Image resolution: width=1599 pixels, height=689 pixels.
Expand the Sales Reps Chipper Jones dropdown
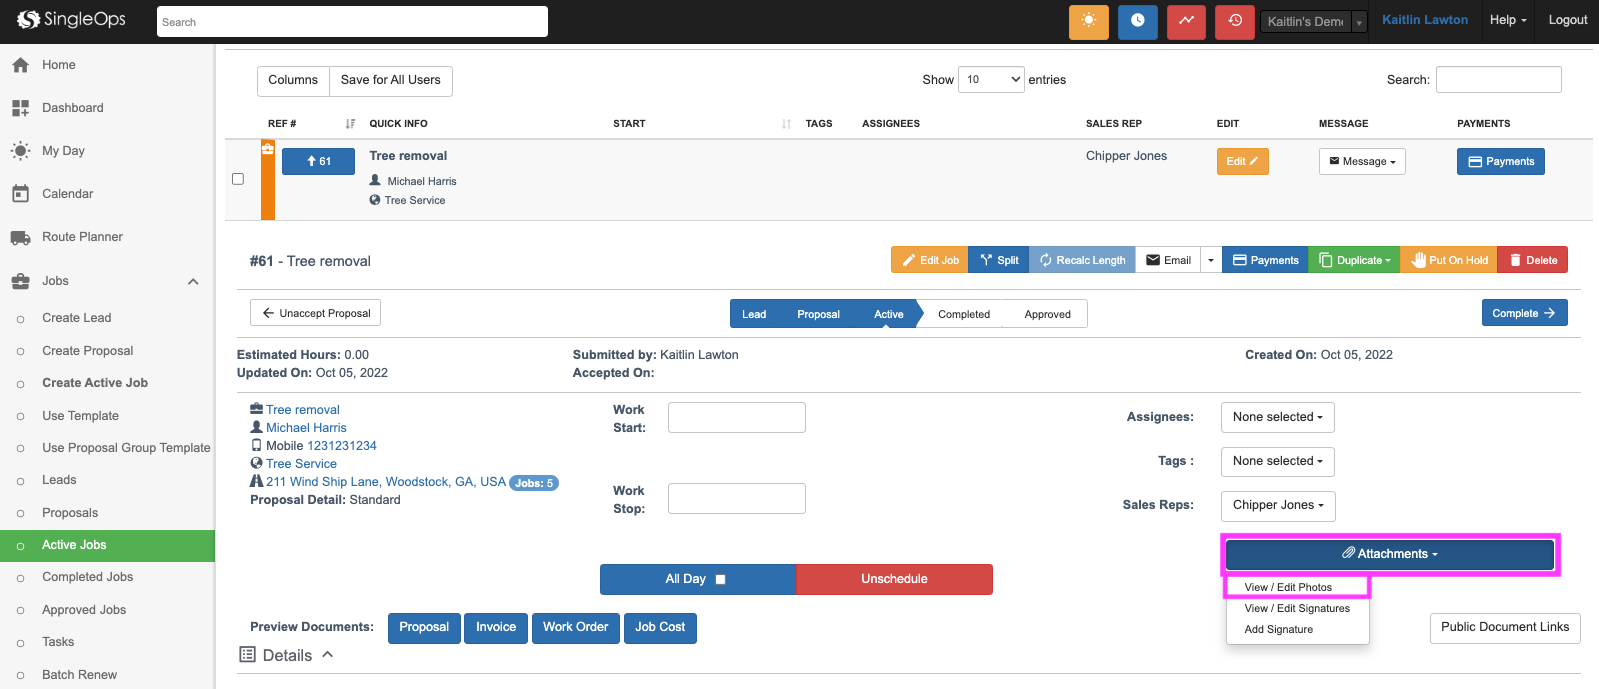[1277, 505]
